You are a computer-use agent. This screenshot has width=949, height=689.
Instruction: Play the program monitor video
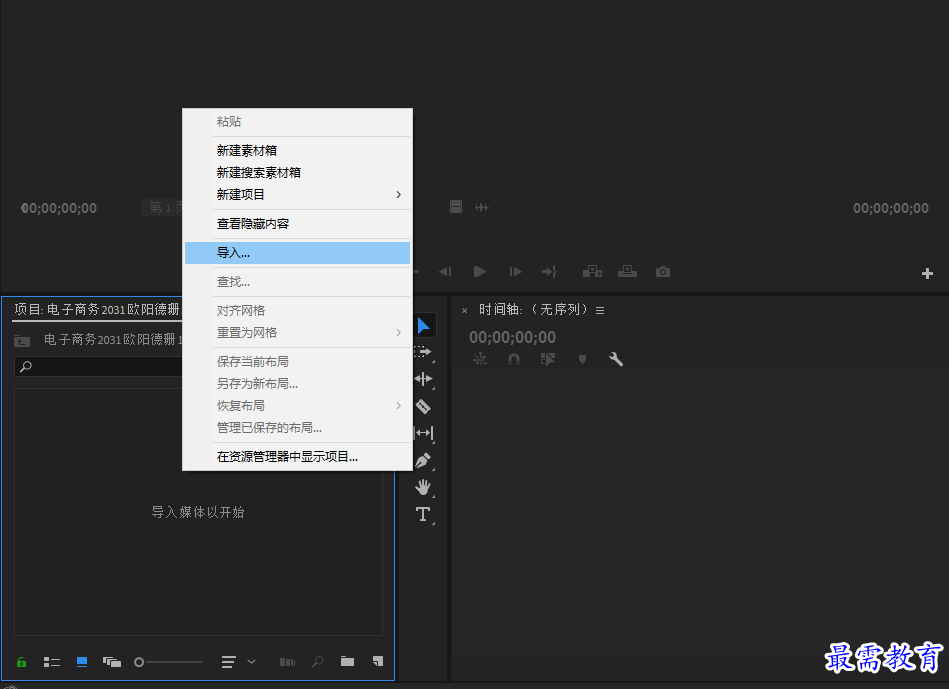(x=480, y=271)
